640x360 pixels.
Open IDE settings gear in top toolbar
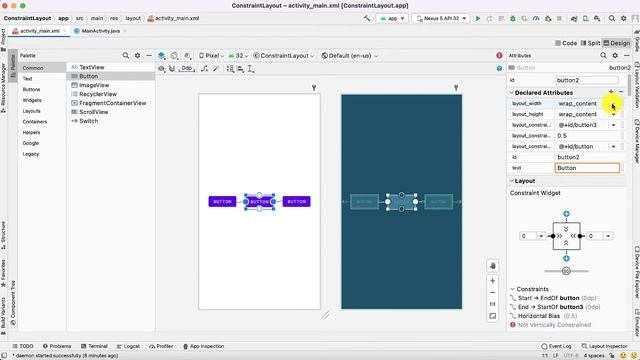coord(623,18)
